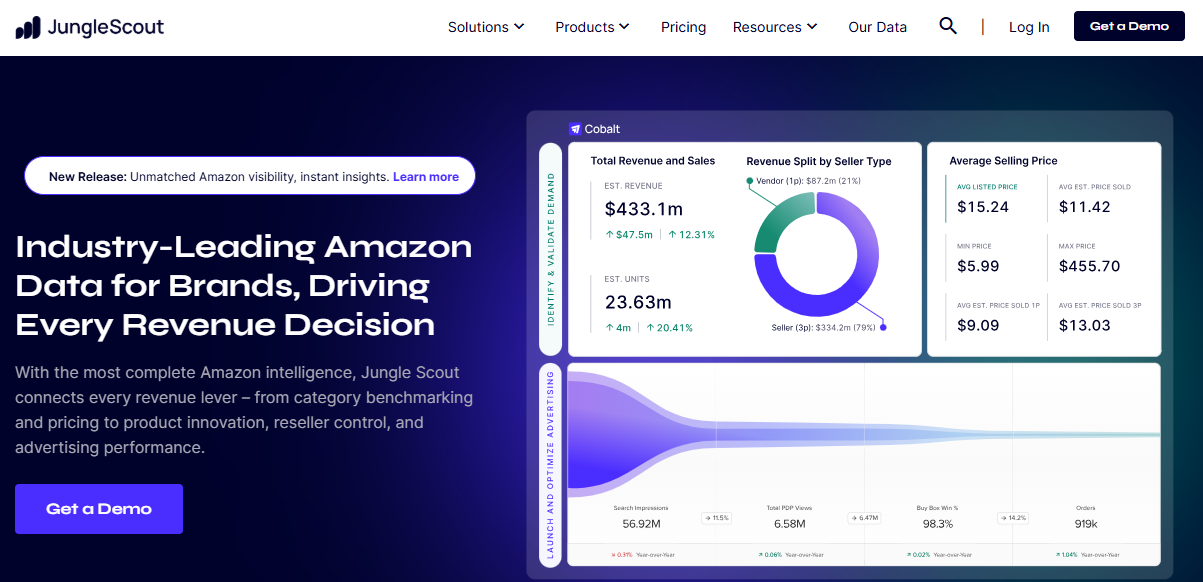
Task: Click the $13.03 avg price sold 3P
Action: [1085, 325]
